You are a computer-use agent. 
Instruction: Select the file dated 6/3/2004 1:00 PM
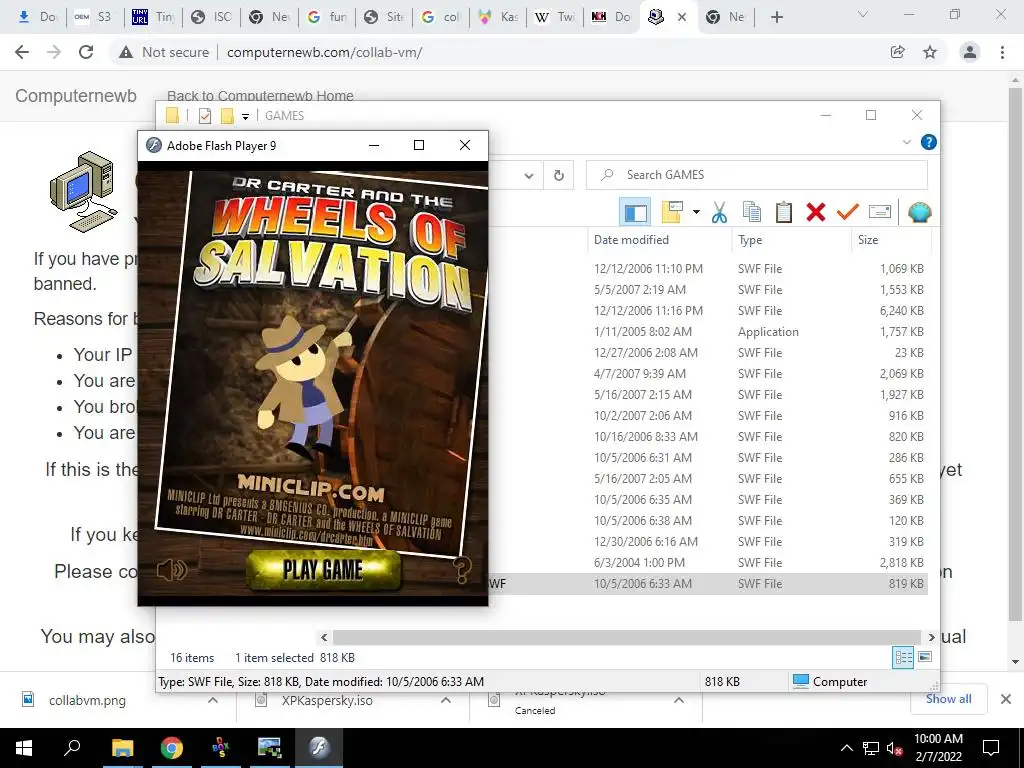[639, 563]
